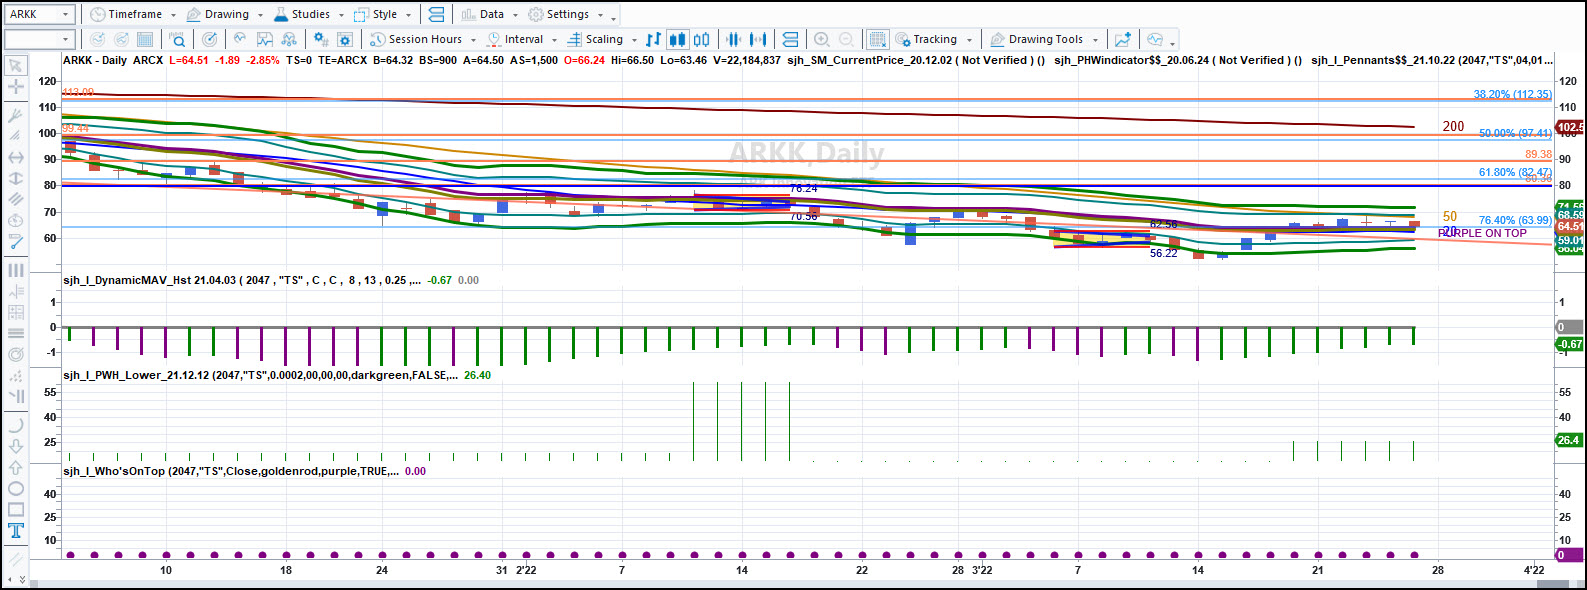This screenshot has height=590, width=1587.
Task: Click the subgraph layout icon after spacing buttons
Action: 790,40
